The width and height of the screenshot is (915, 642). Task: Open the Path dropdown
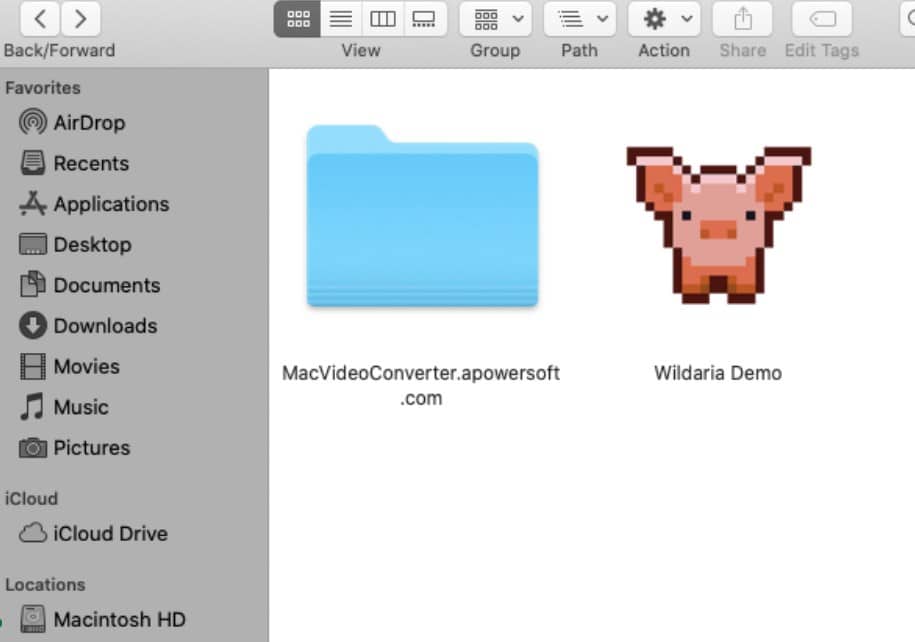[x=579, y=19]
